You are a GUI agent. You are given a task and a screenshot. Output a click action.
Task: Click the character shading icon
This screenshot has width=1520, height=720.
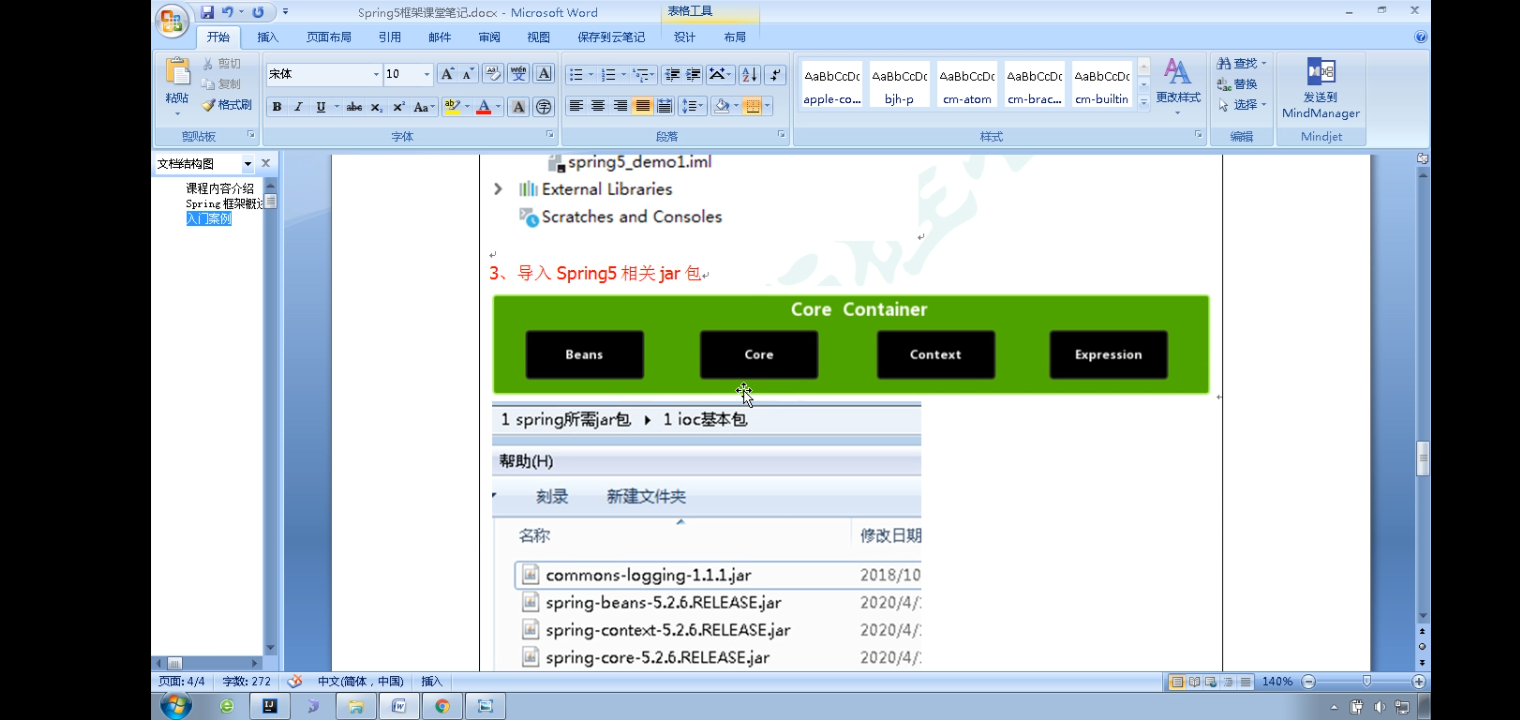518,107
